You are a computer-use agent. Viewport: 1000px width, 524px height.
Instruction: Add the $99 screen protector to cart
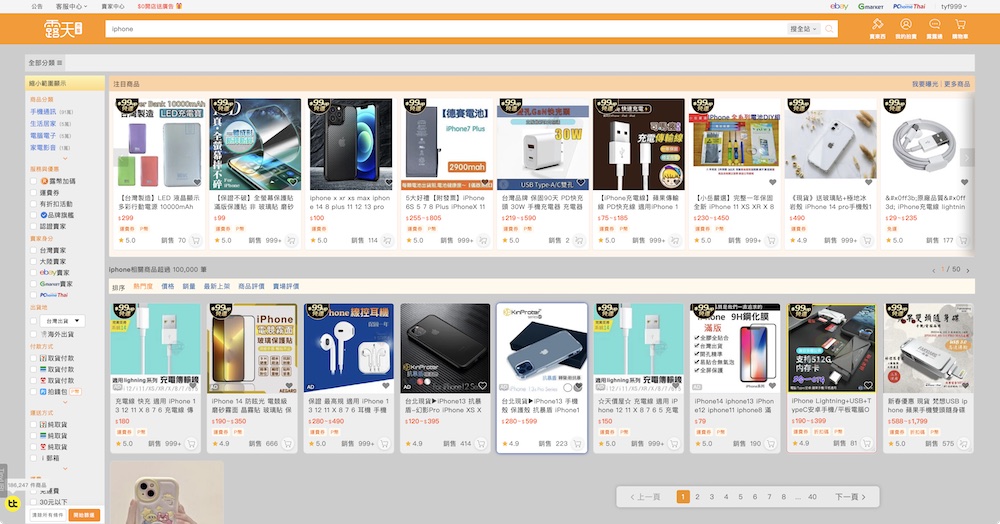pos(291,241)
